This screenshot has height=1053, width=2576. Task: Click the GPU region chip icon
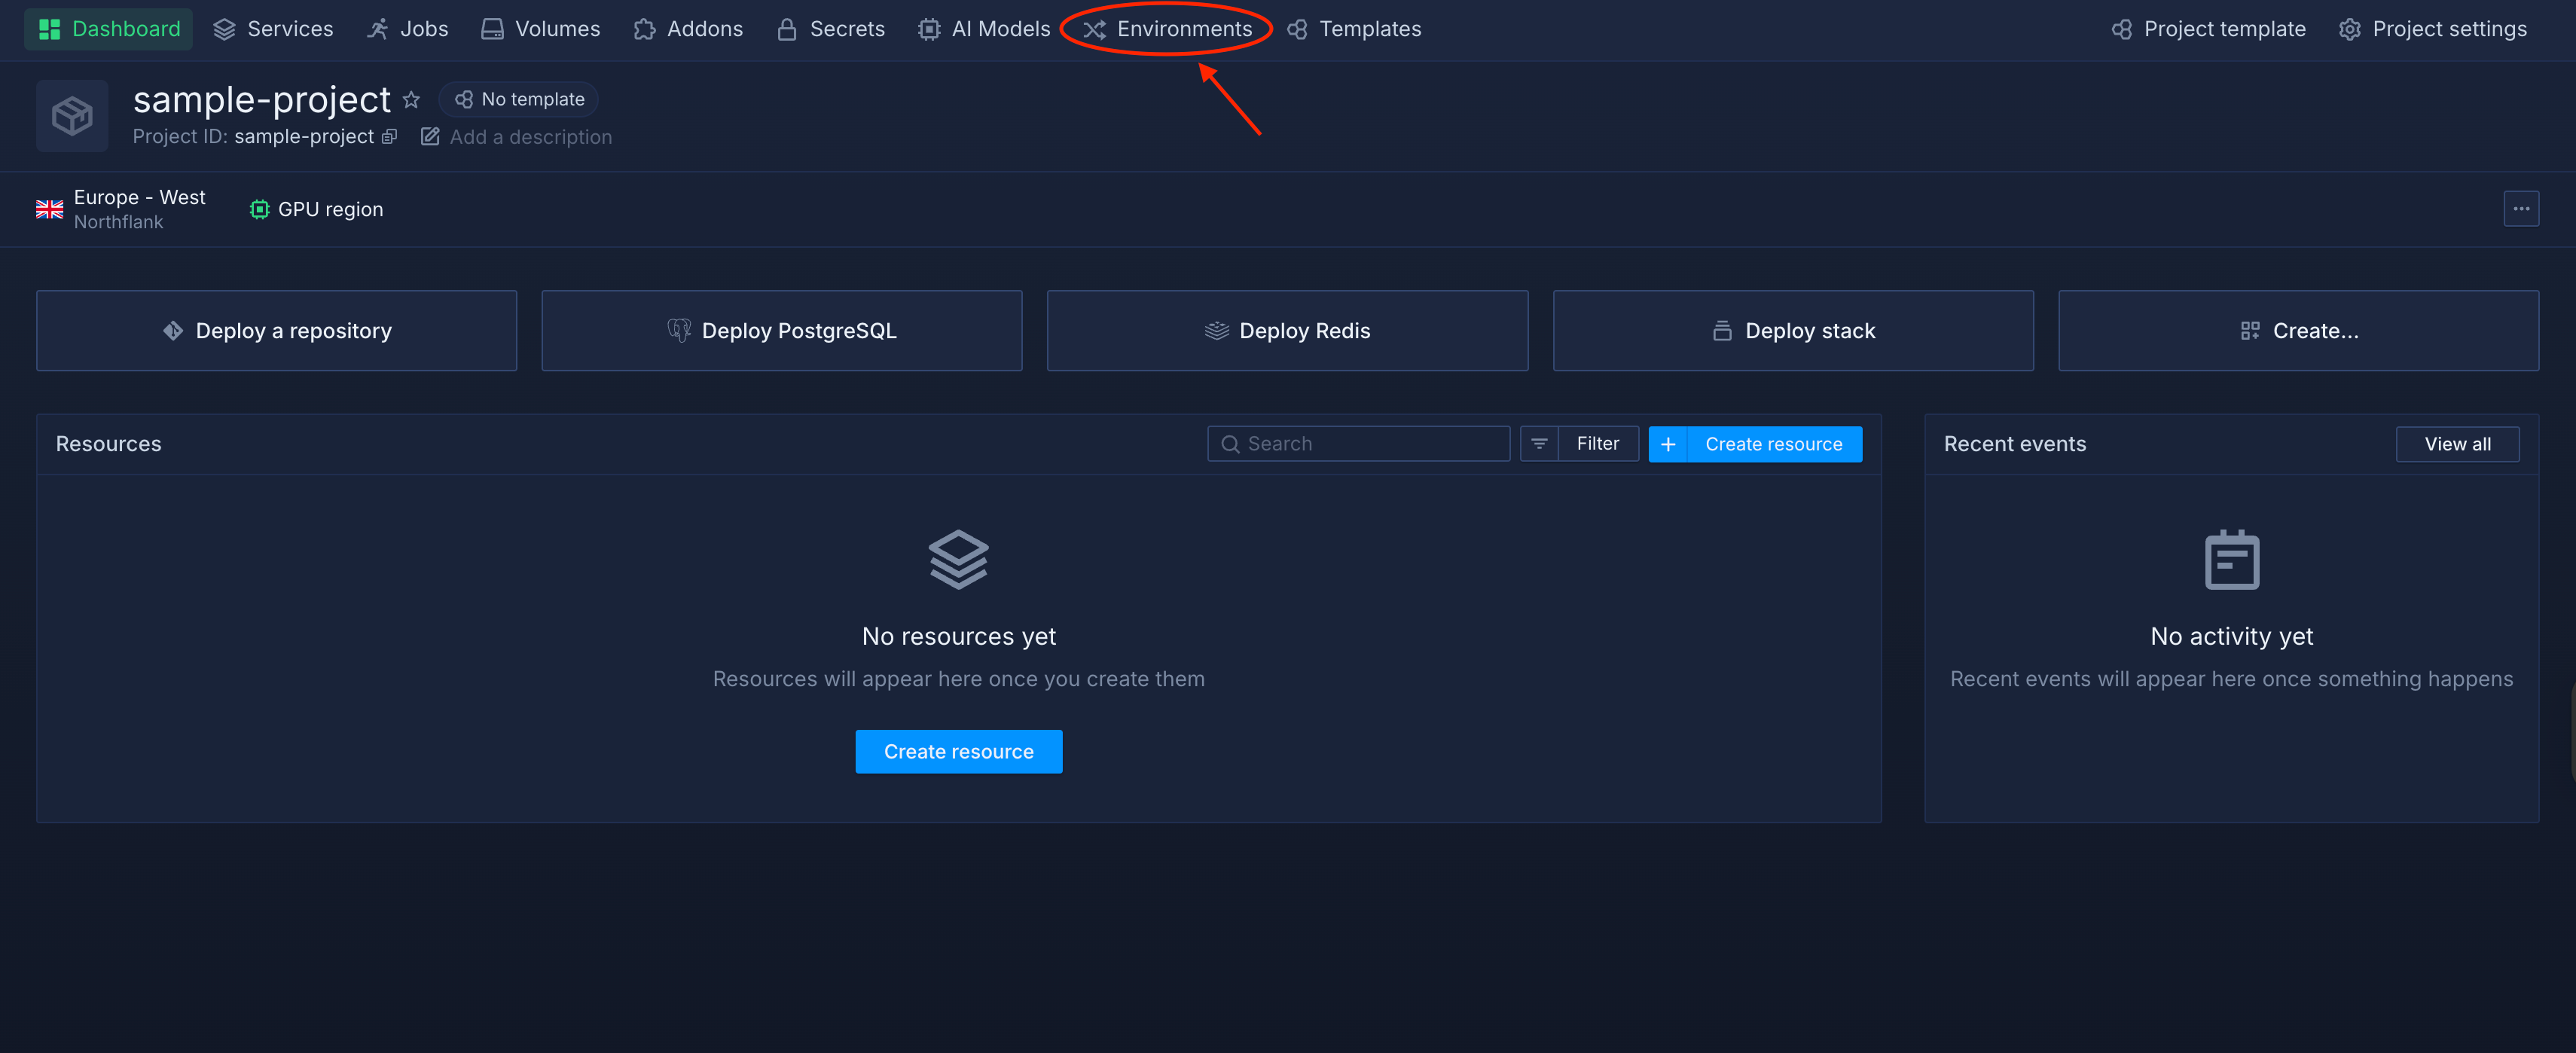click(259, 209)
